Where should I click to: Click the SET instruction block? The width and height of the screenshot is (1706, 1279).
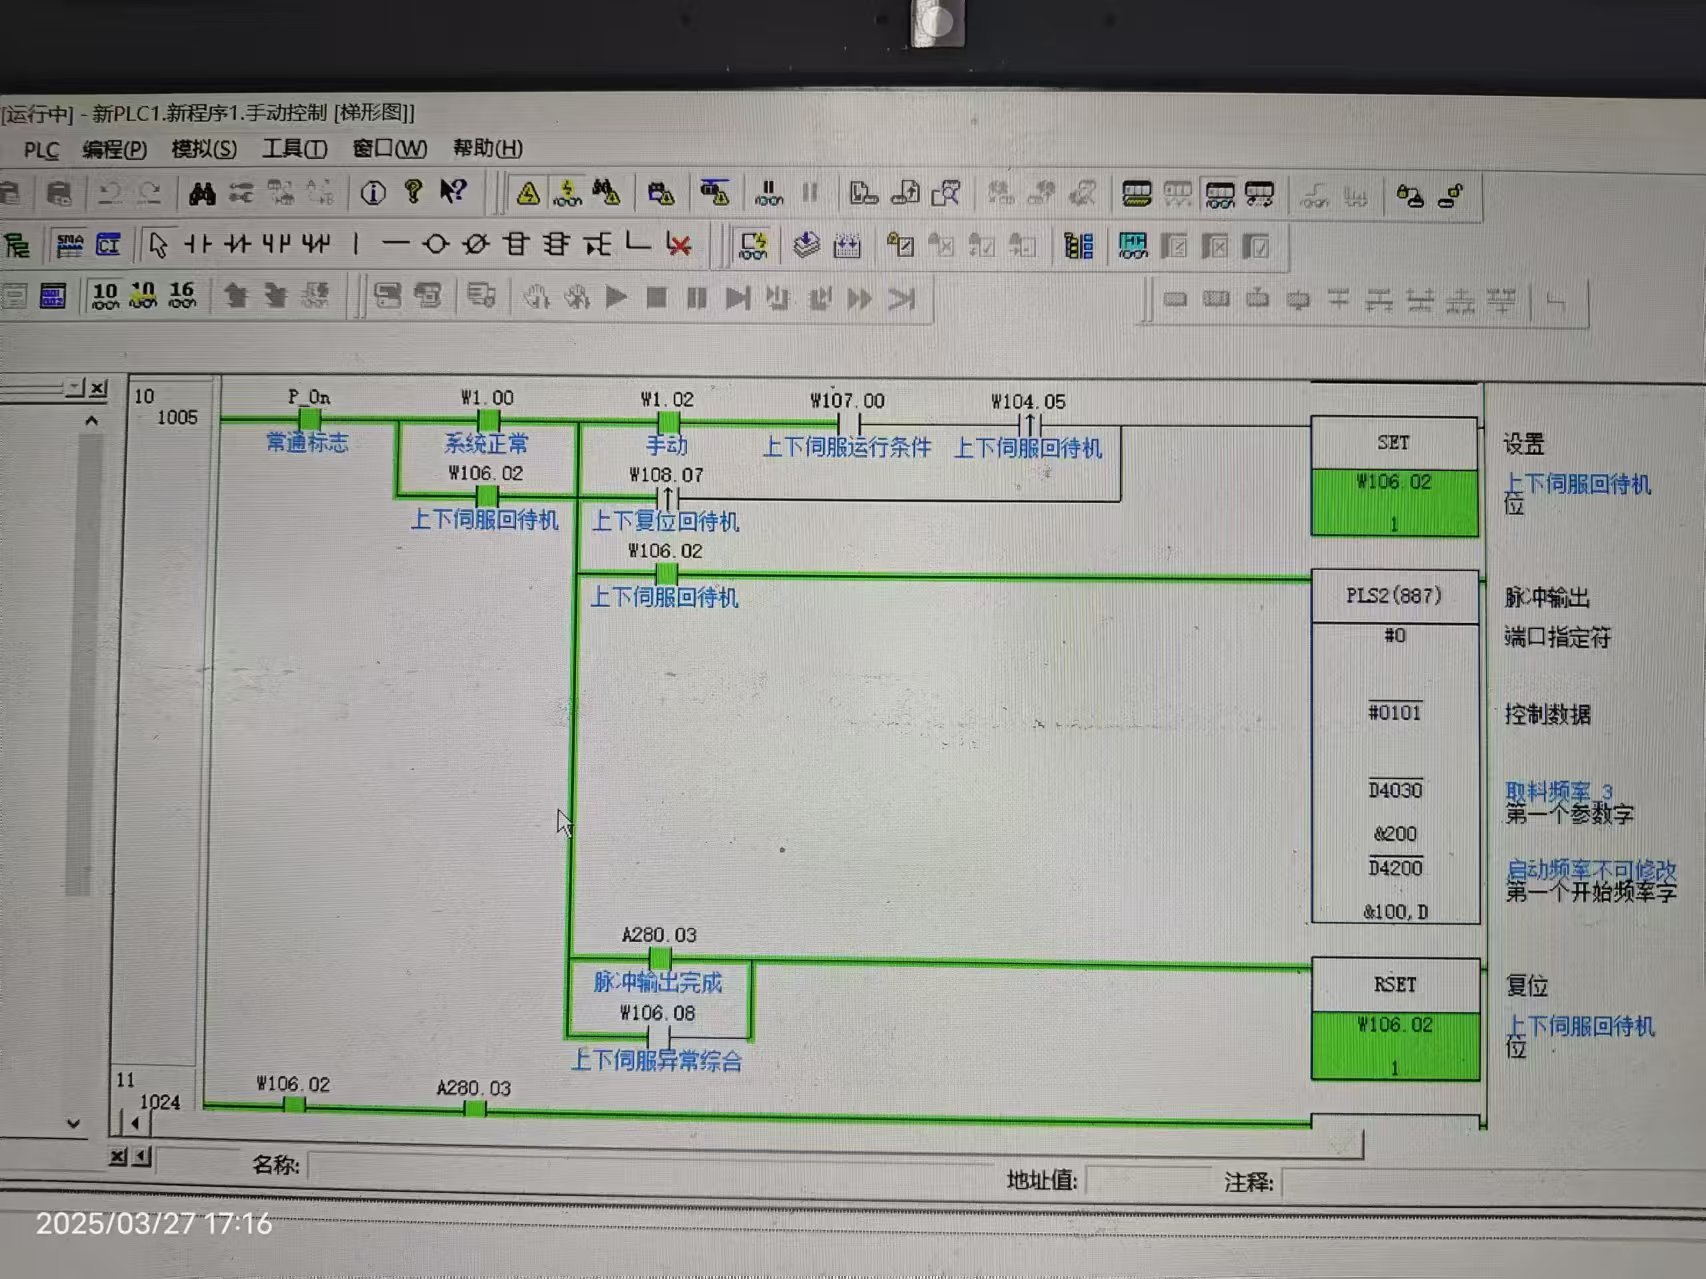(x=1394, y=442)
